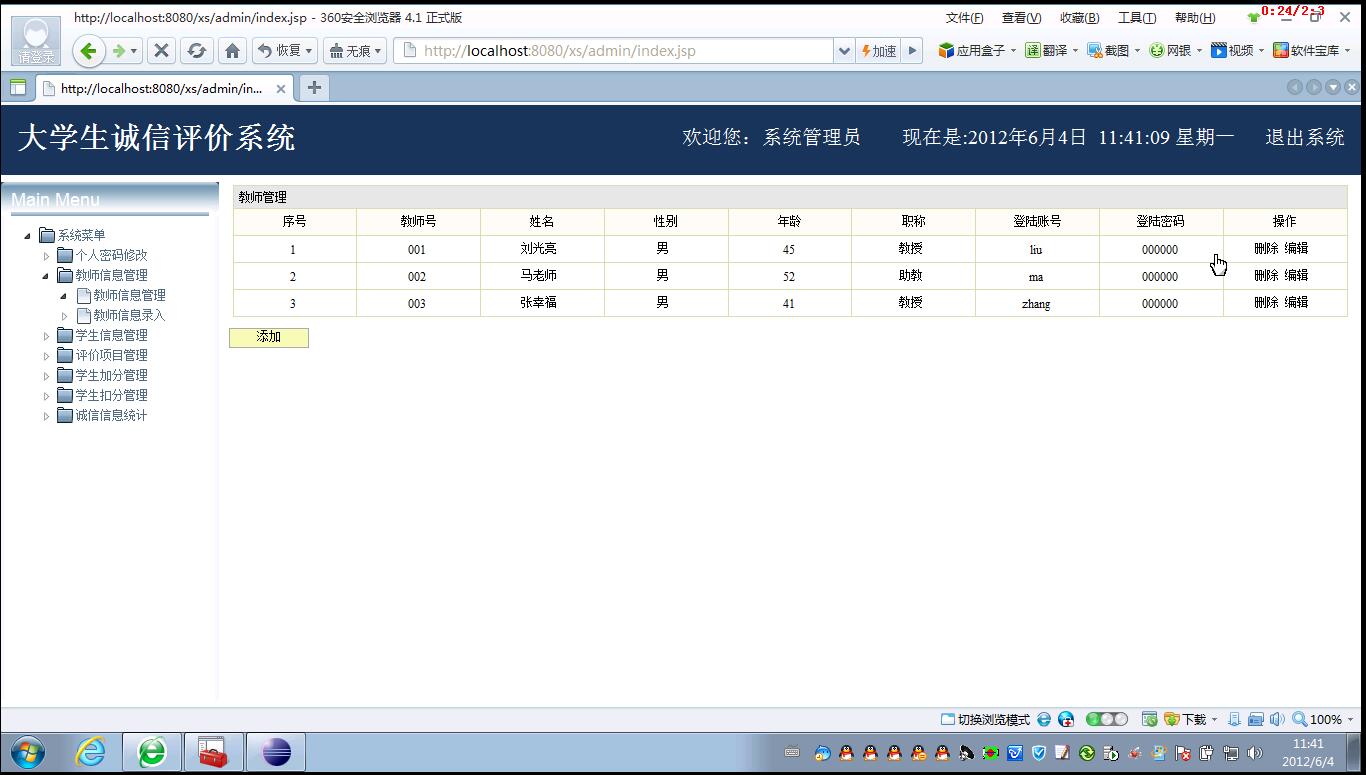1366x775 pixels.
Task: Expand the 学生加分管理 folder
Action: pyautogui.click(x=46, y=376)
